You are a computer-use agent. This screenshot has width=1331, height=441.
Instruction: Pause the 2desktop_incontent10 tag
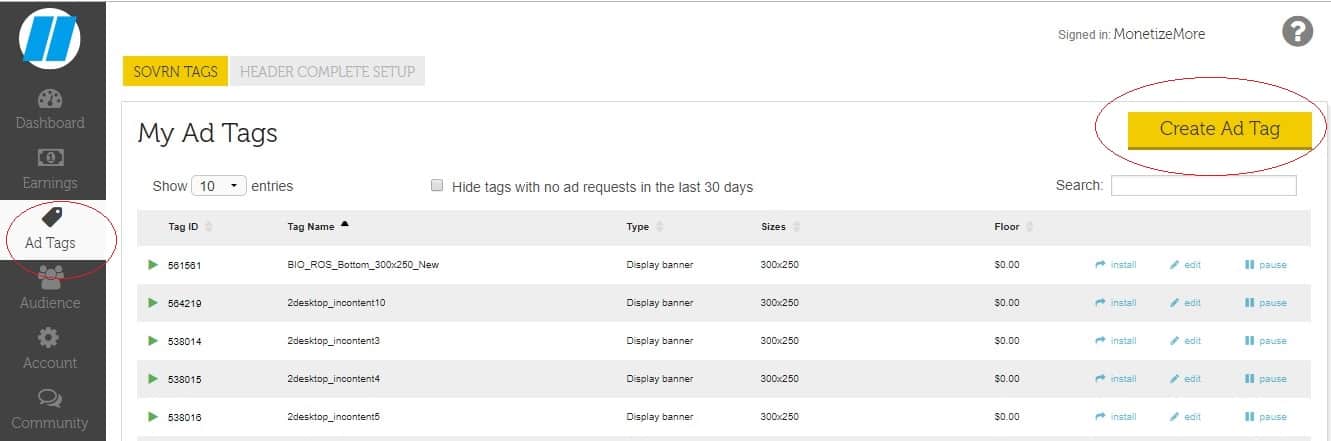coord(1266,303)
